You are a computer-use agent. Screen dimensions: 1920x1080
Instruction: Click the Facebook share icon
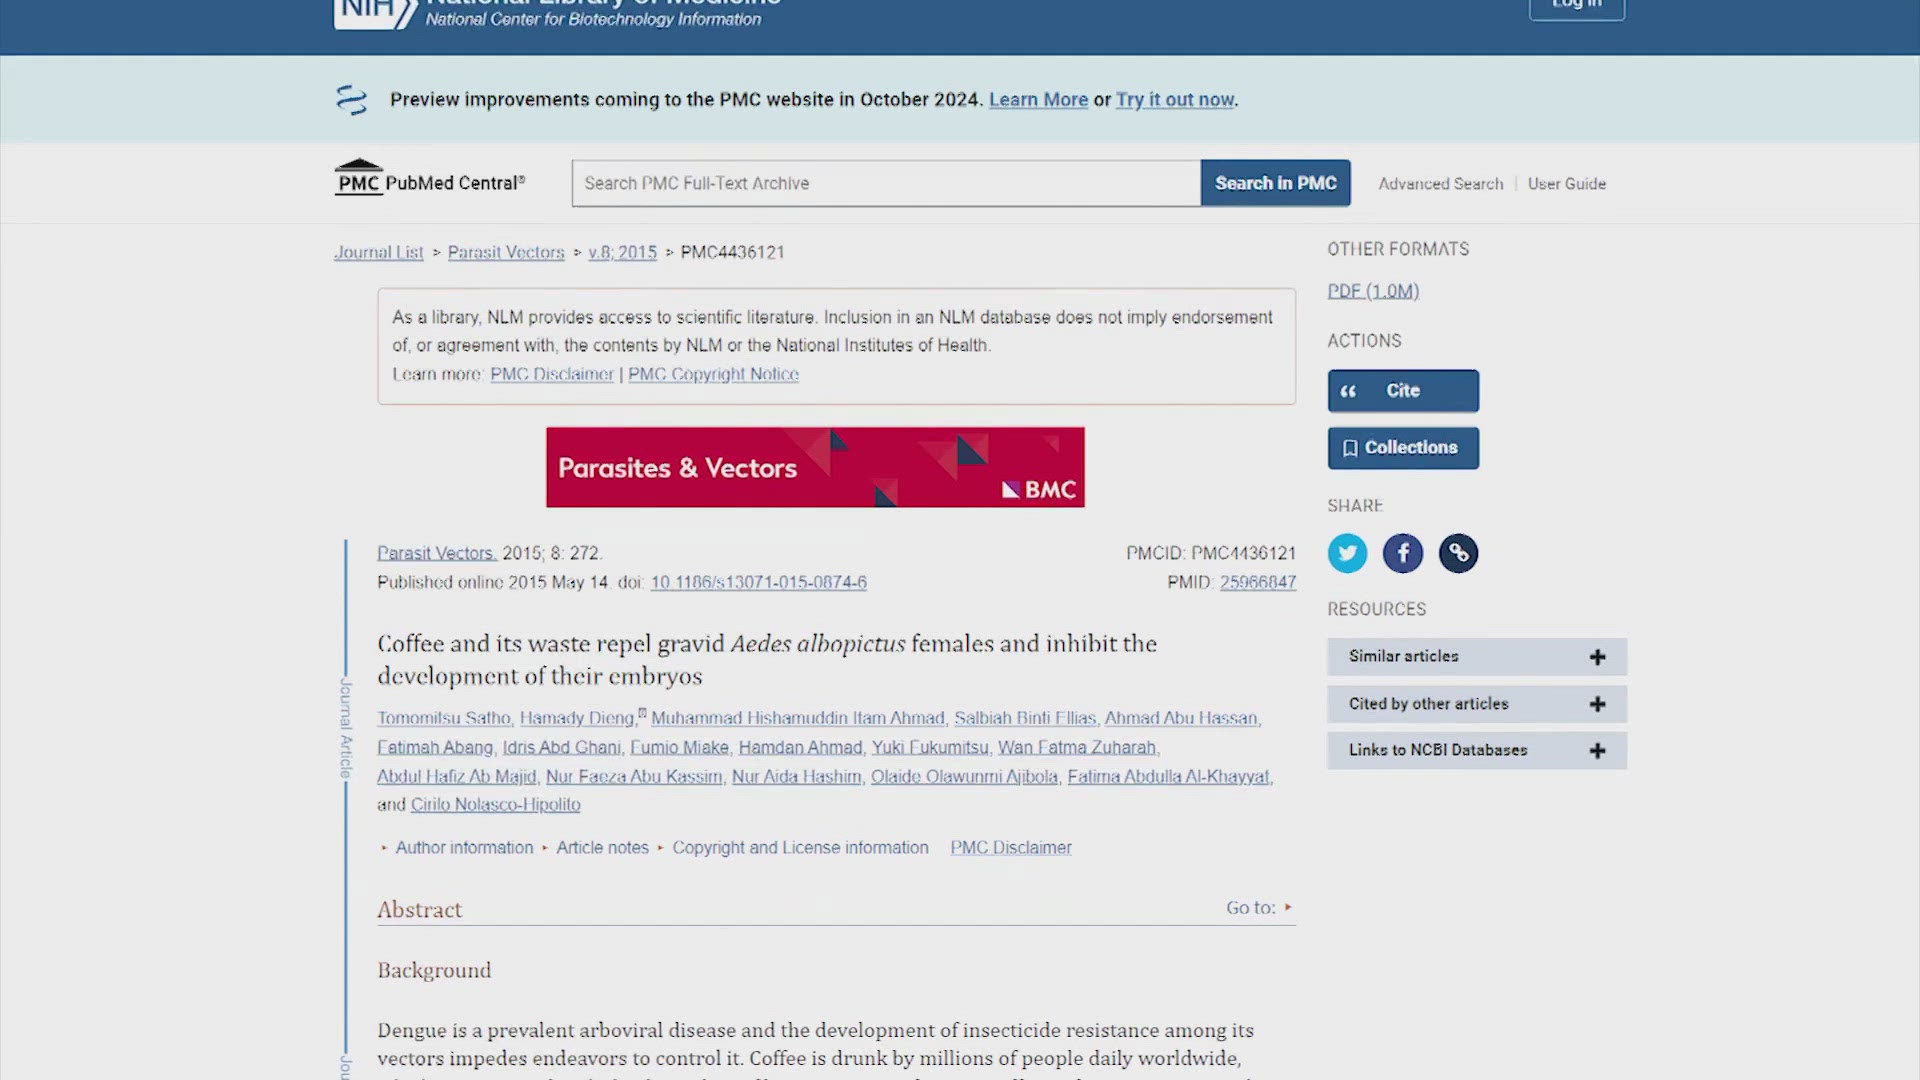1403,553
